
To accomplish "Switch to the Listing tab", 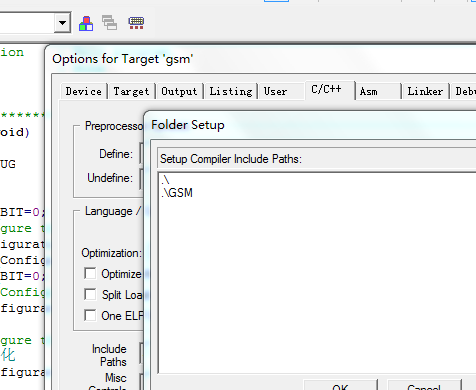I will pos(231,91).
